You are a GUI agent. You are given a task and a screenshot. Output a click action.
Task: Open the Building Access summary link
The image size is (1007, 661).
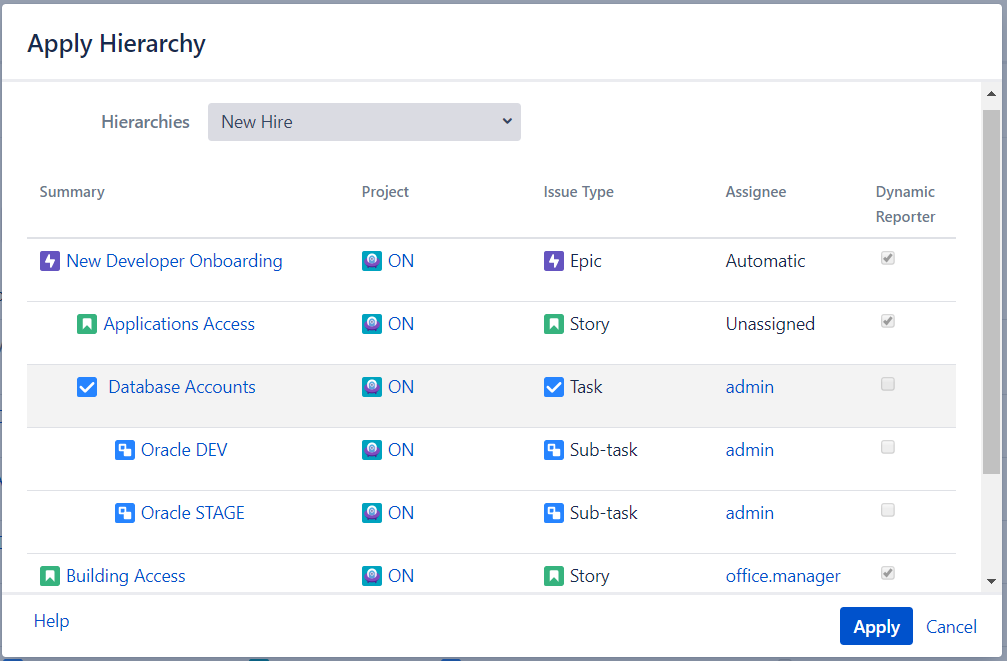tap(125, 576)
